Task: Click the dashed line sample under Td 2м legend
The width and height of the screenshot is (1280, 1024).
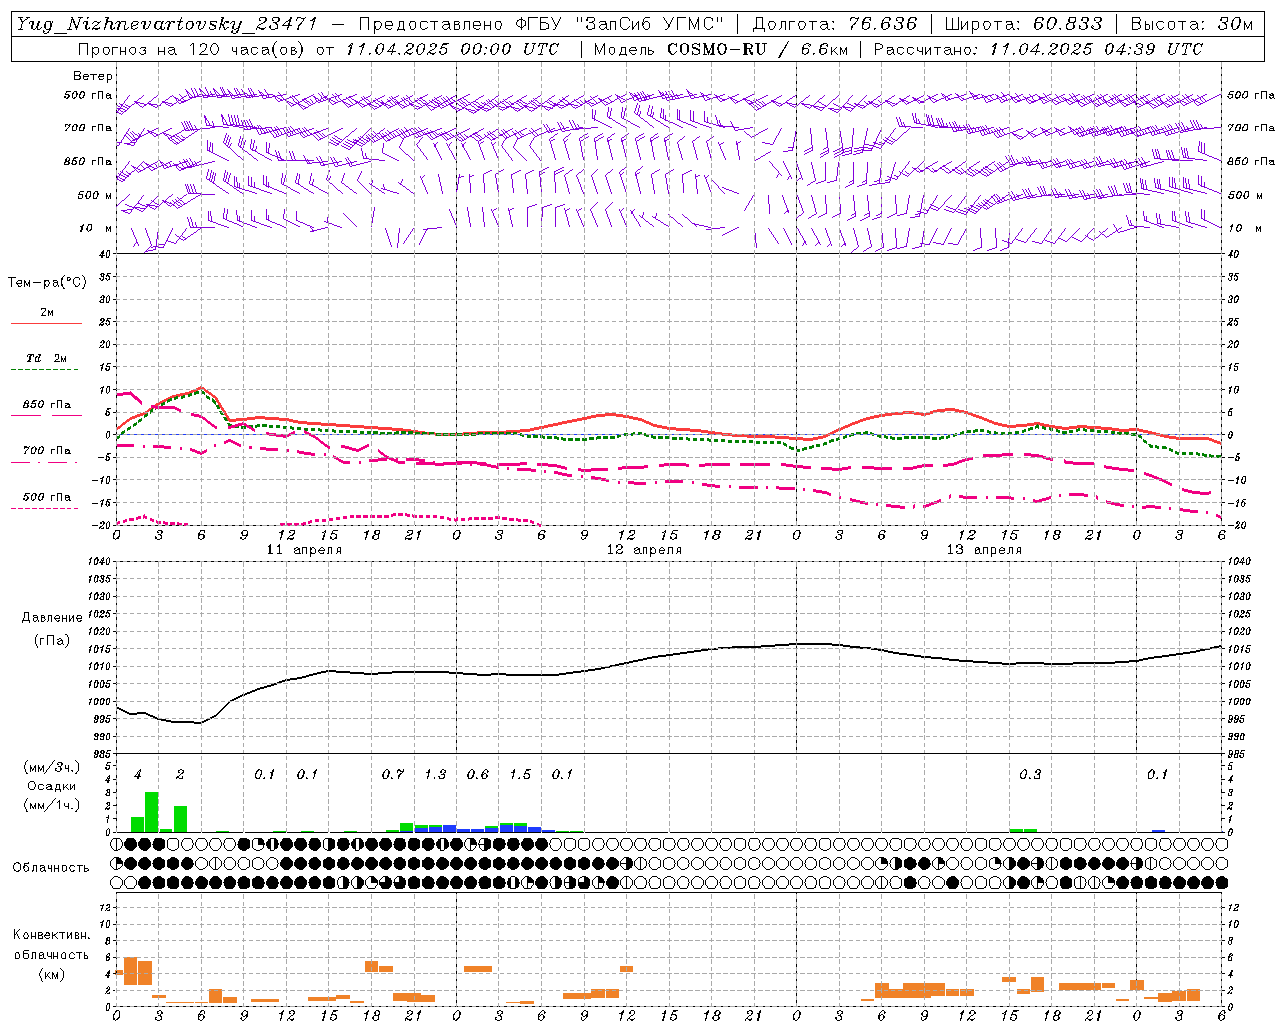Action: [x=46, y=369]
